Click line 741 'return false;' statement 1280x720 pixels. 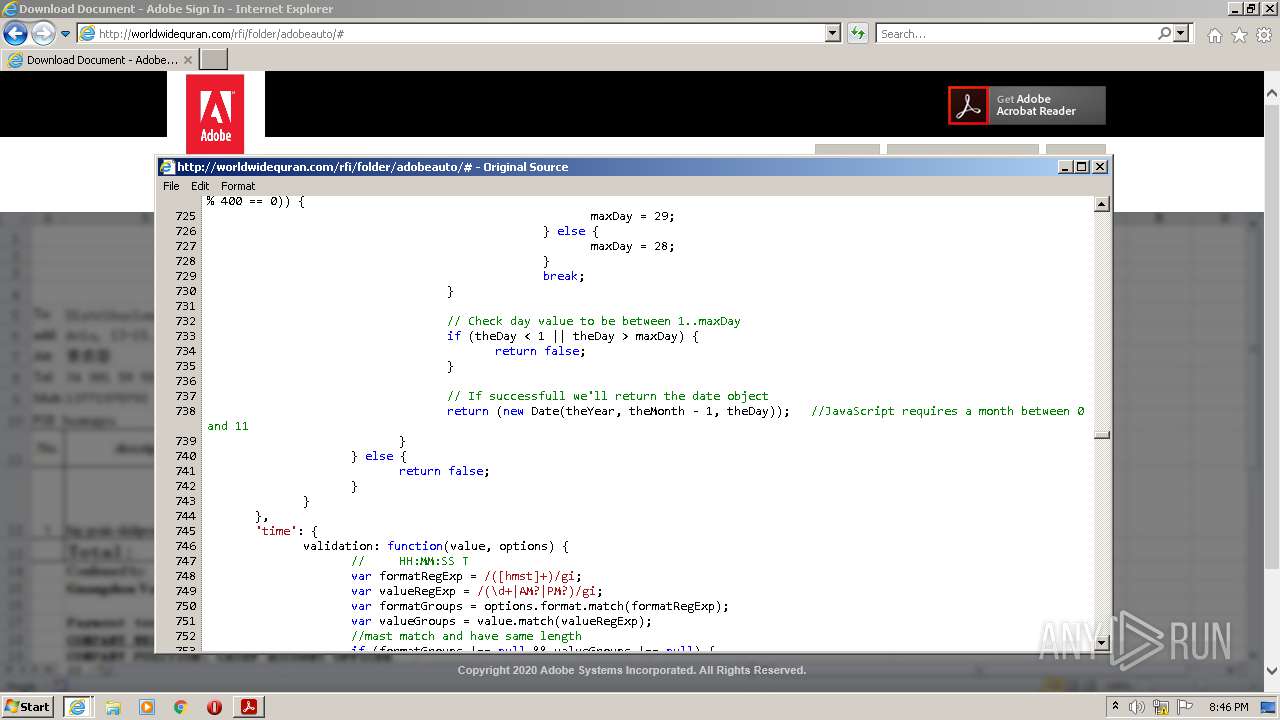click(x=444, y=471)
